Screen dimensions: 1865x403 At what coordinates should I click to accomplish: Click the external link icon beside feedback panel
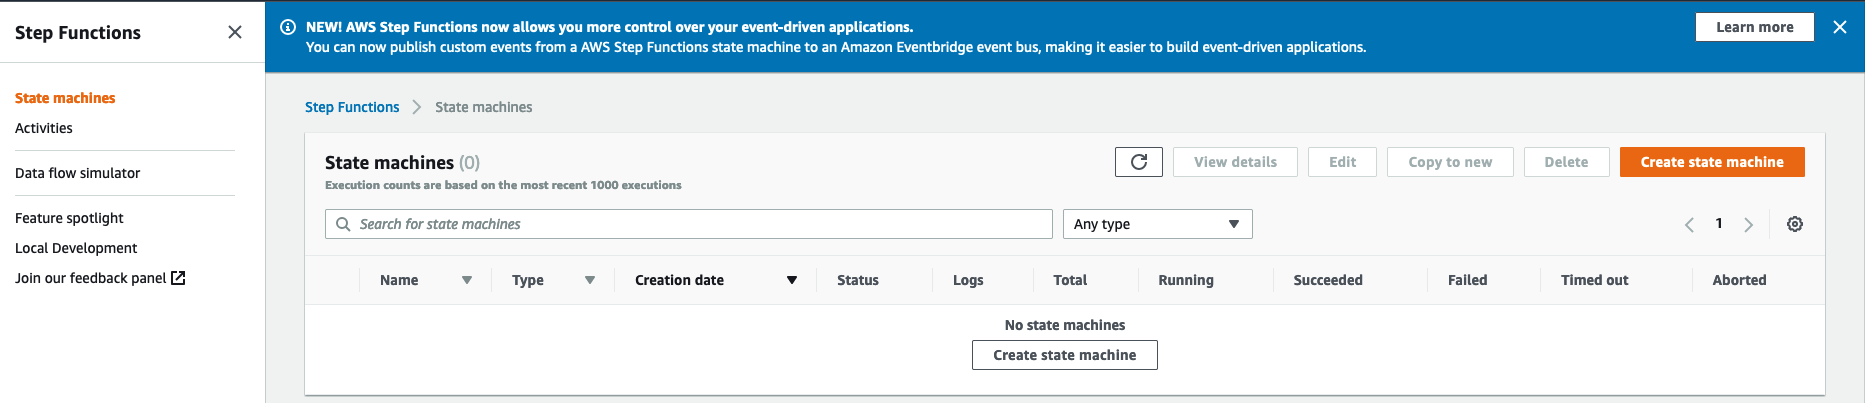pos(178,278)
